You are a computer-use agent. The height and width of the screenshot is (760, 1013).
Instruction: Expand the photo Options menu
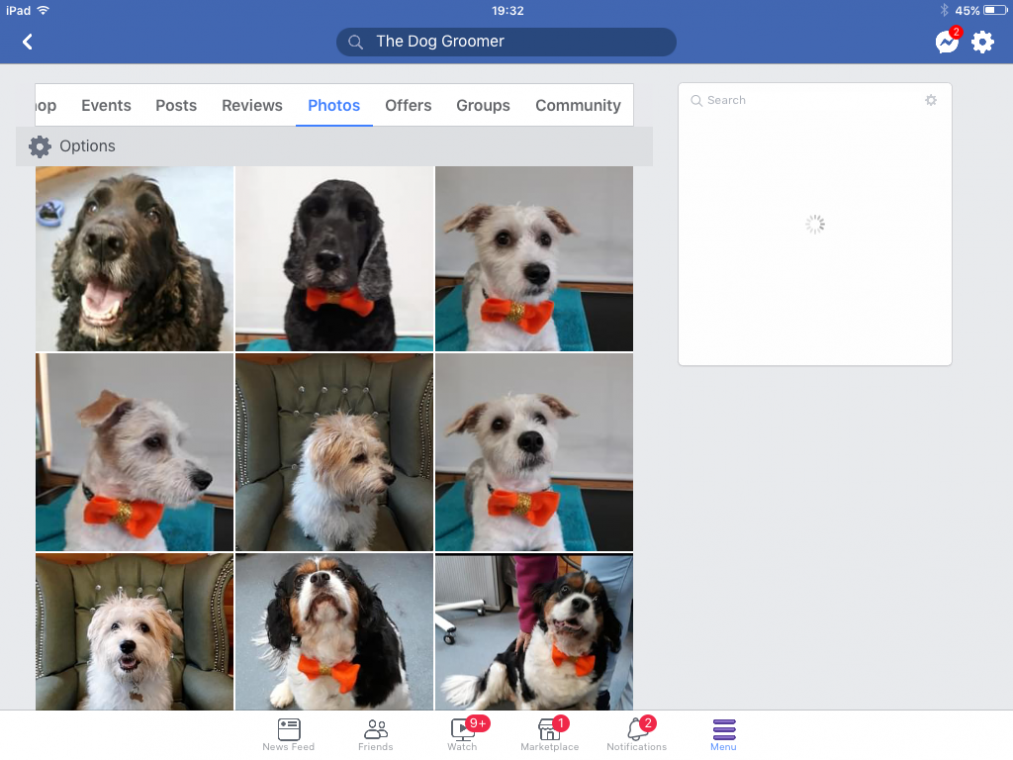click(72, 146)
